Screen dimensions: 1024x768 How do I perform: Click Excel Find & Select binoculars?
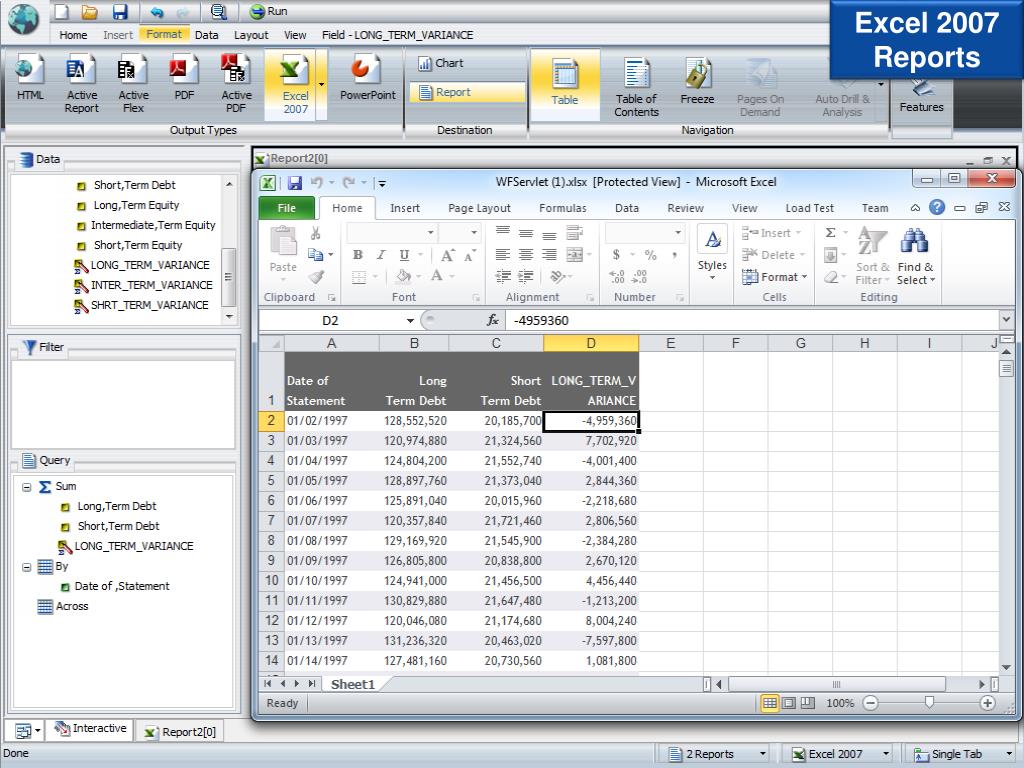[x=915, y=257]
